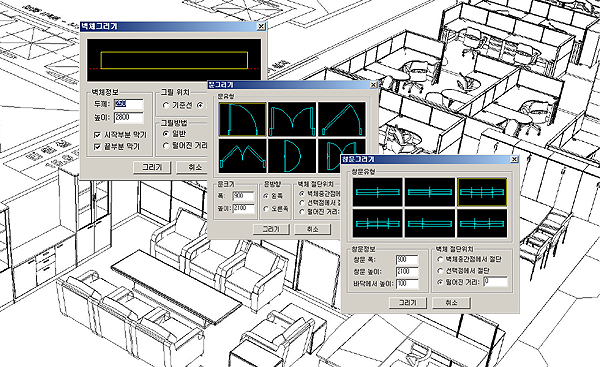Pick the bi-fold double door type thumbnail
600x367 pixels.
point(243,155)
